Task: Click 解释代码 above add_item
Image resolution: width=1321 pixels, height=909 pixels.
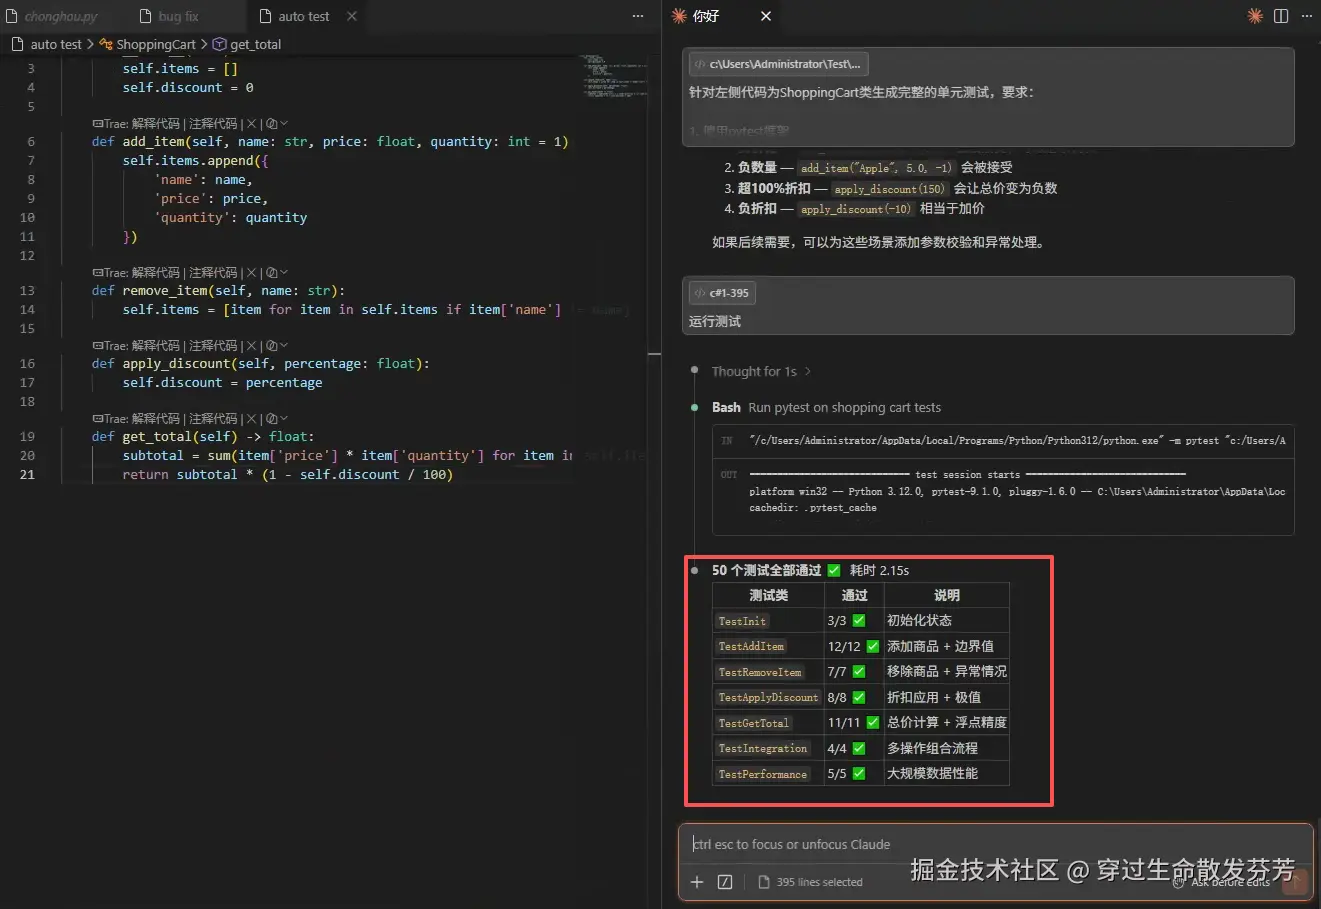Action: point(155,124)
